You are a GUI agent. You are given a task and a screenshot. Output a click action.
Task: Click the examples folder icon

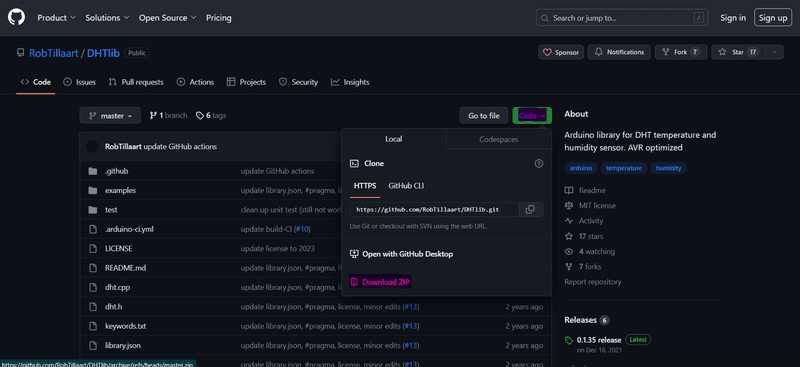pos(93,190)
